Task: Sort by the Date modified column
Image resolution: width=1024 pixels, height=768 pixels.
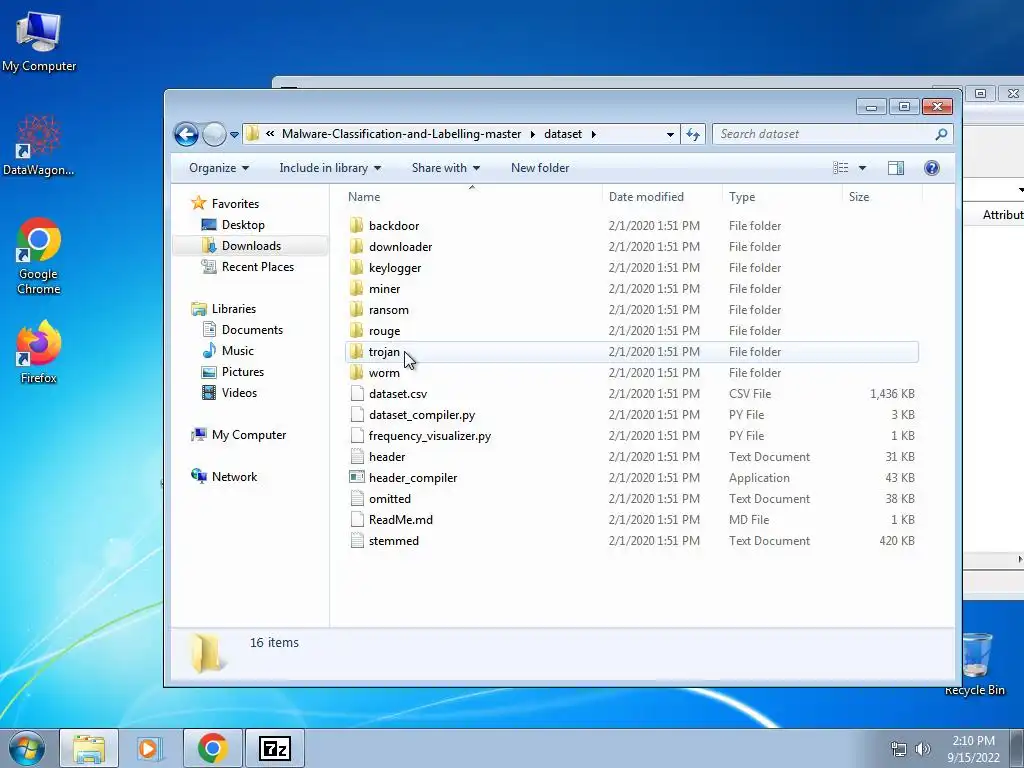Action: (x=662, y=197)
